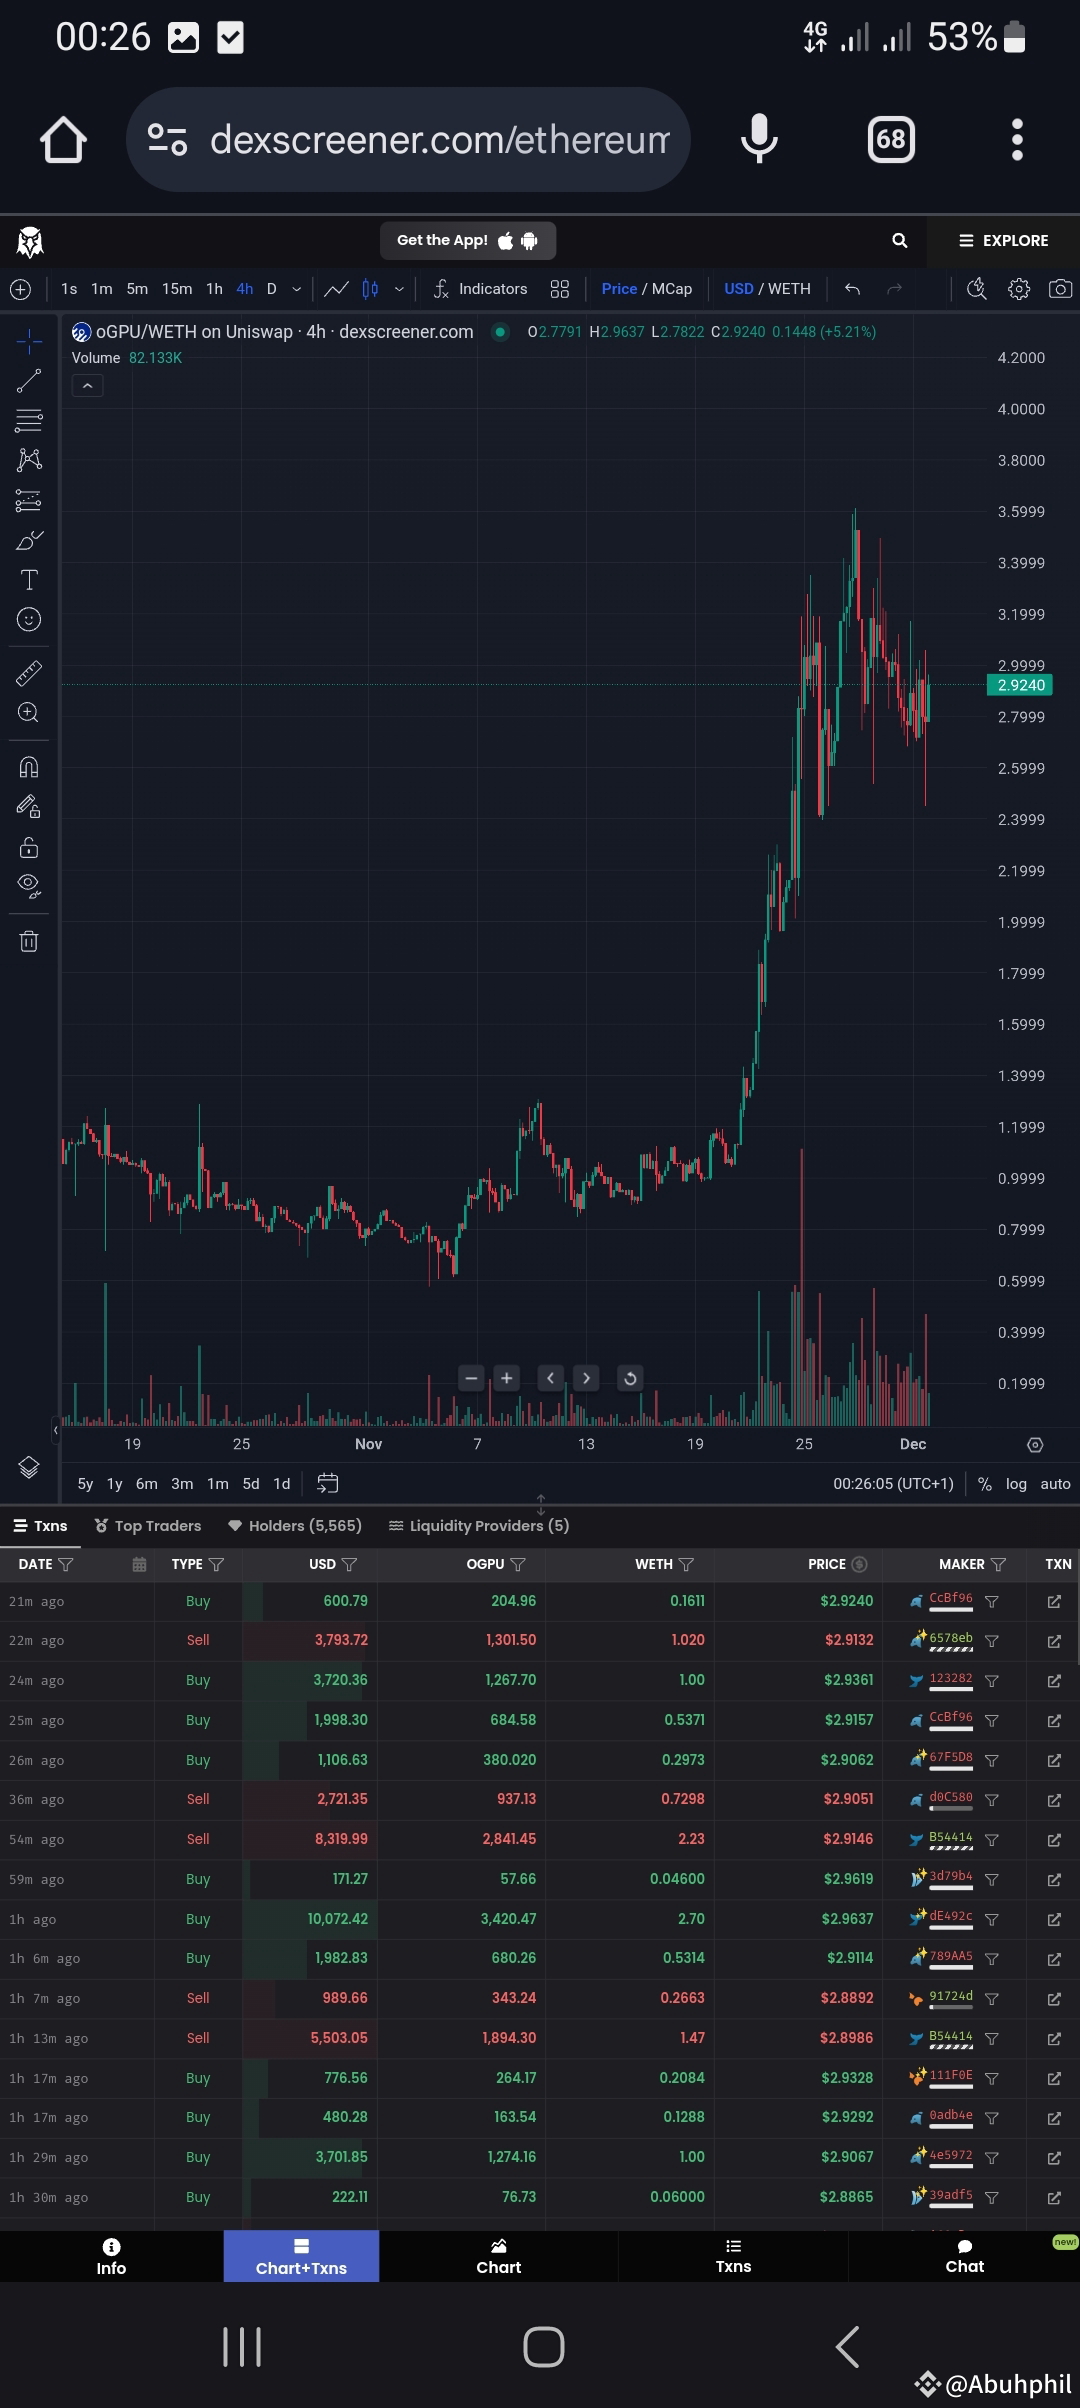
Task: Reset the chart view
Action: tap(630, 1378)
